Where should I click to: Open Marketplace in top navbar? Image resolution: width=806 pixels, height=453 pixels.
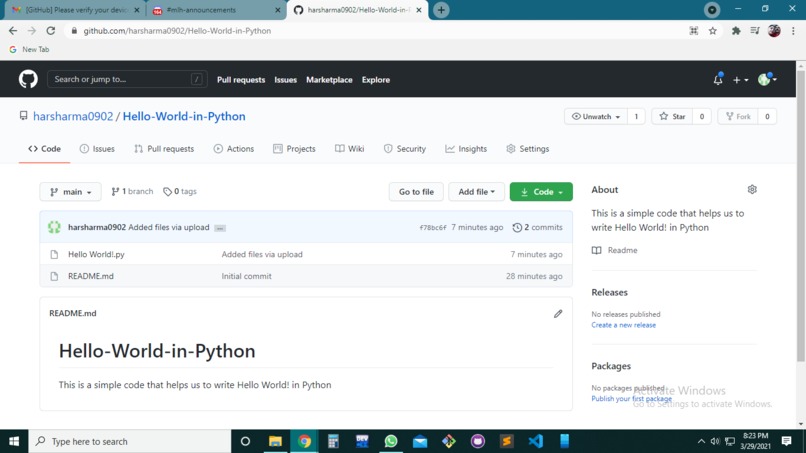329,80
